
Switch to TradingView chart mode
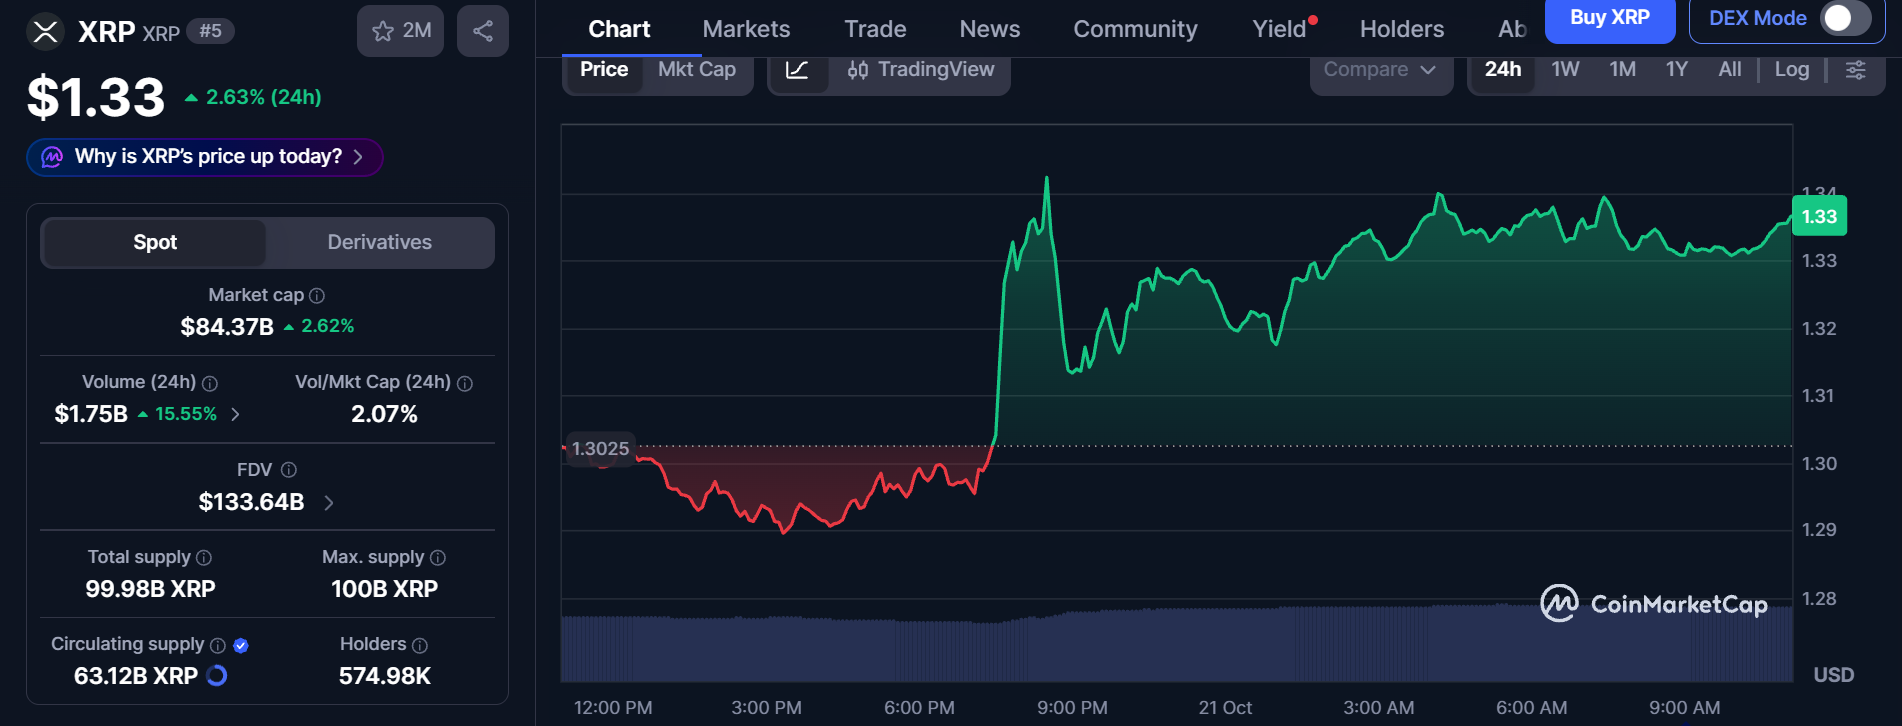coord(921,70)
